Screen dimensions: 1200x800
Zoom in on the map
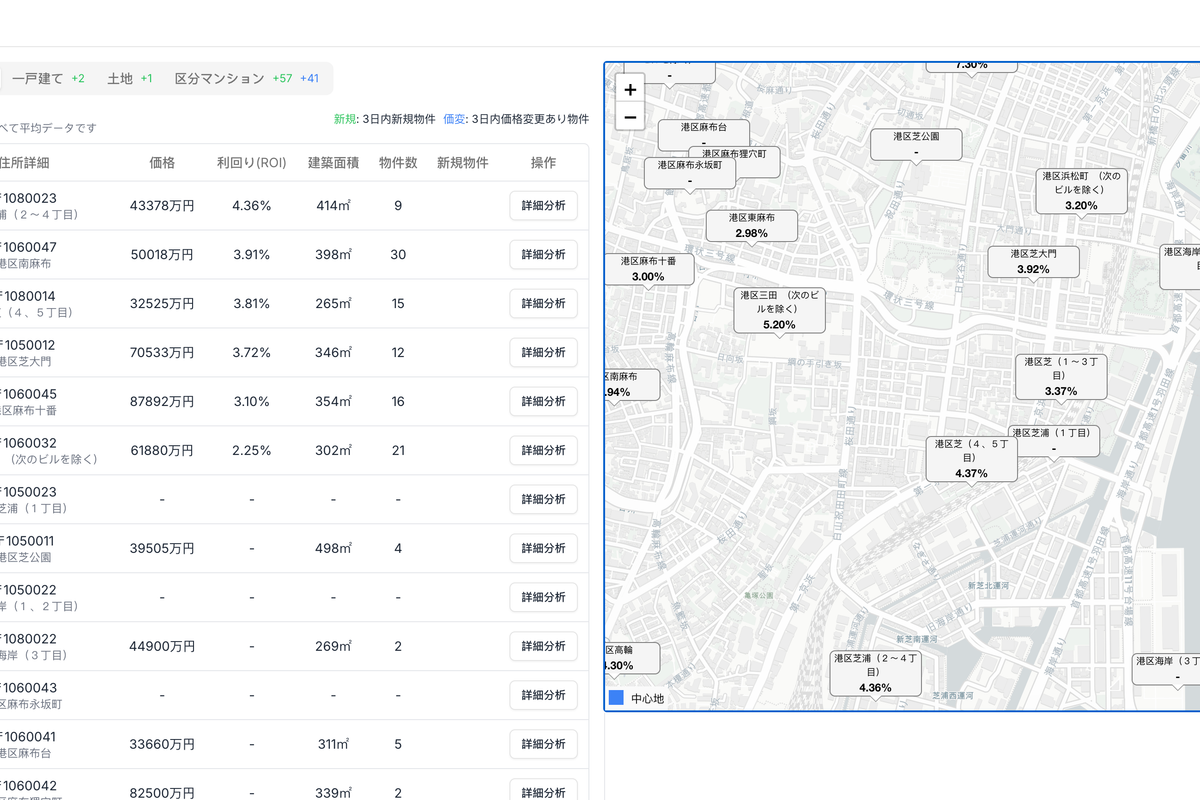[x=630, y=89]
